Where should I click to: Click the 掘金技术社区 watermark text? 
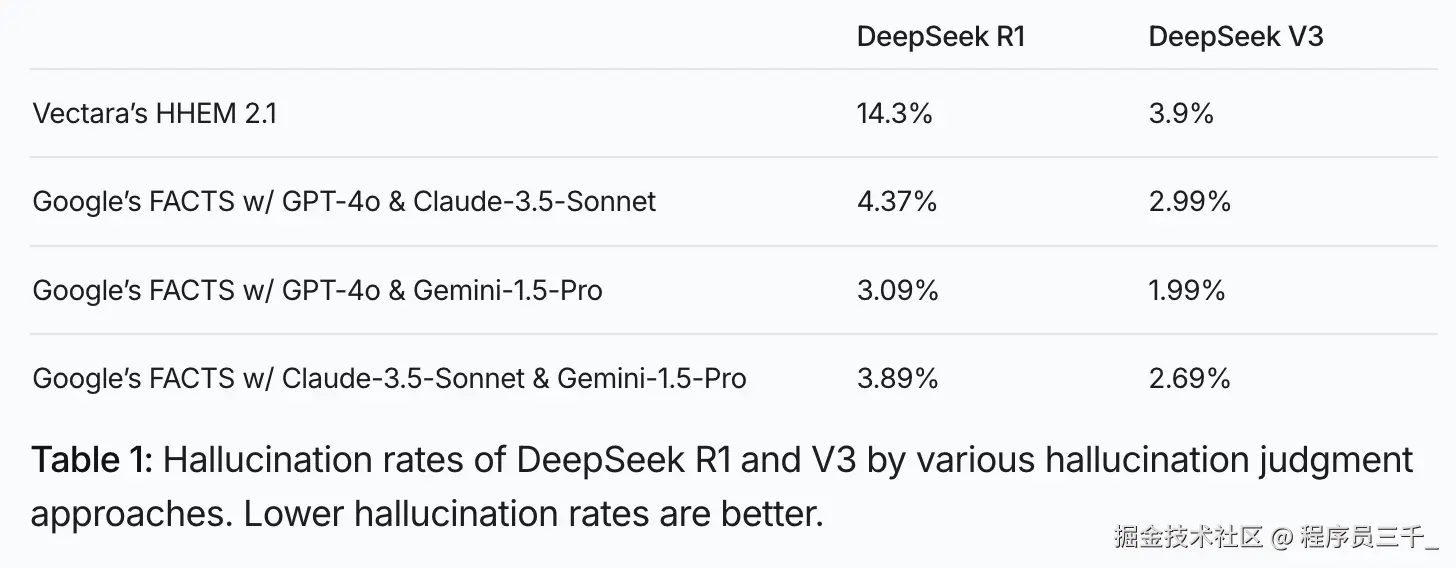(1190, 537)
